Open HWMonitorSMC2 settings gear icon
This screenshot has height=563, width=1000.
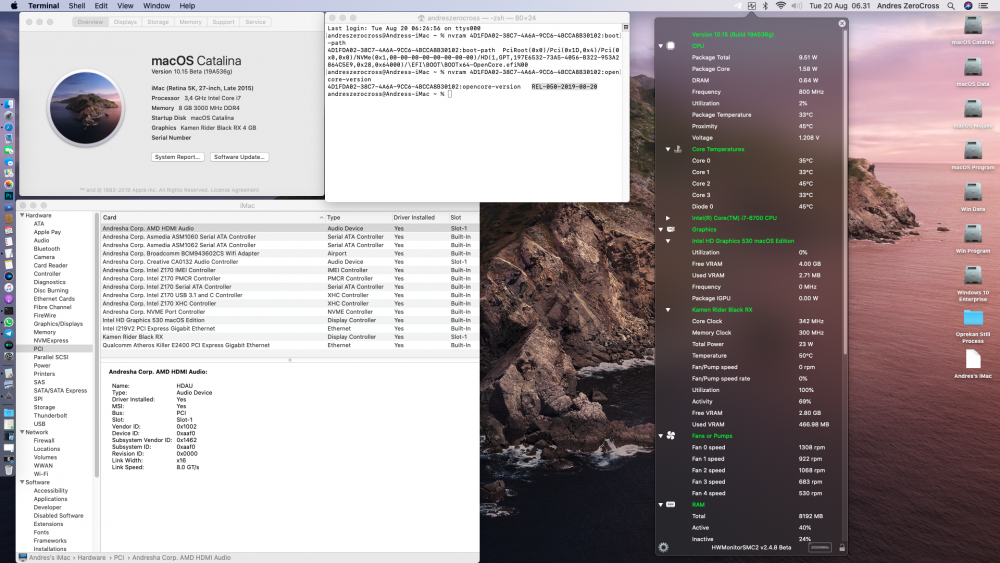[663, 547]
